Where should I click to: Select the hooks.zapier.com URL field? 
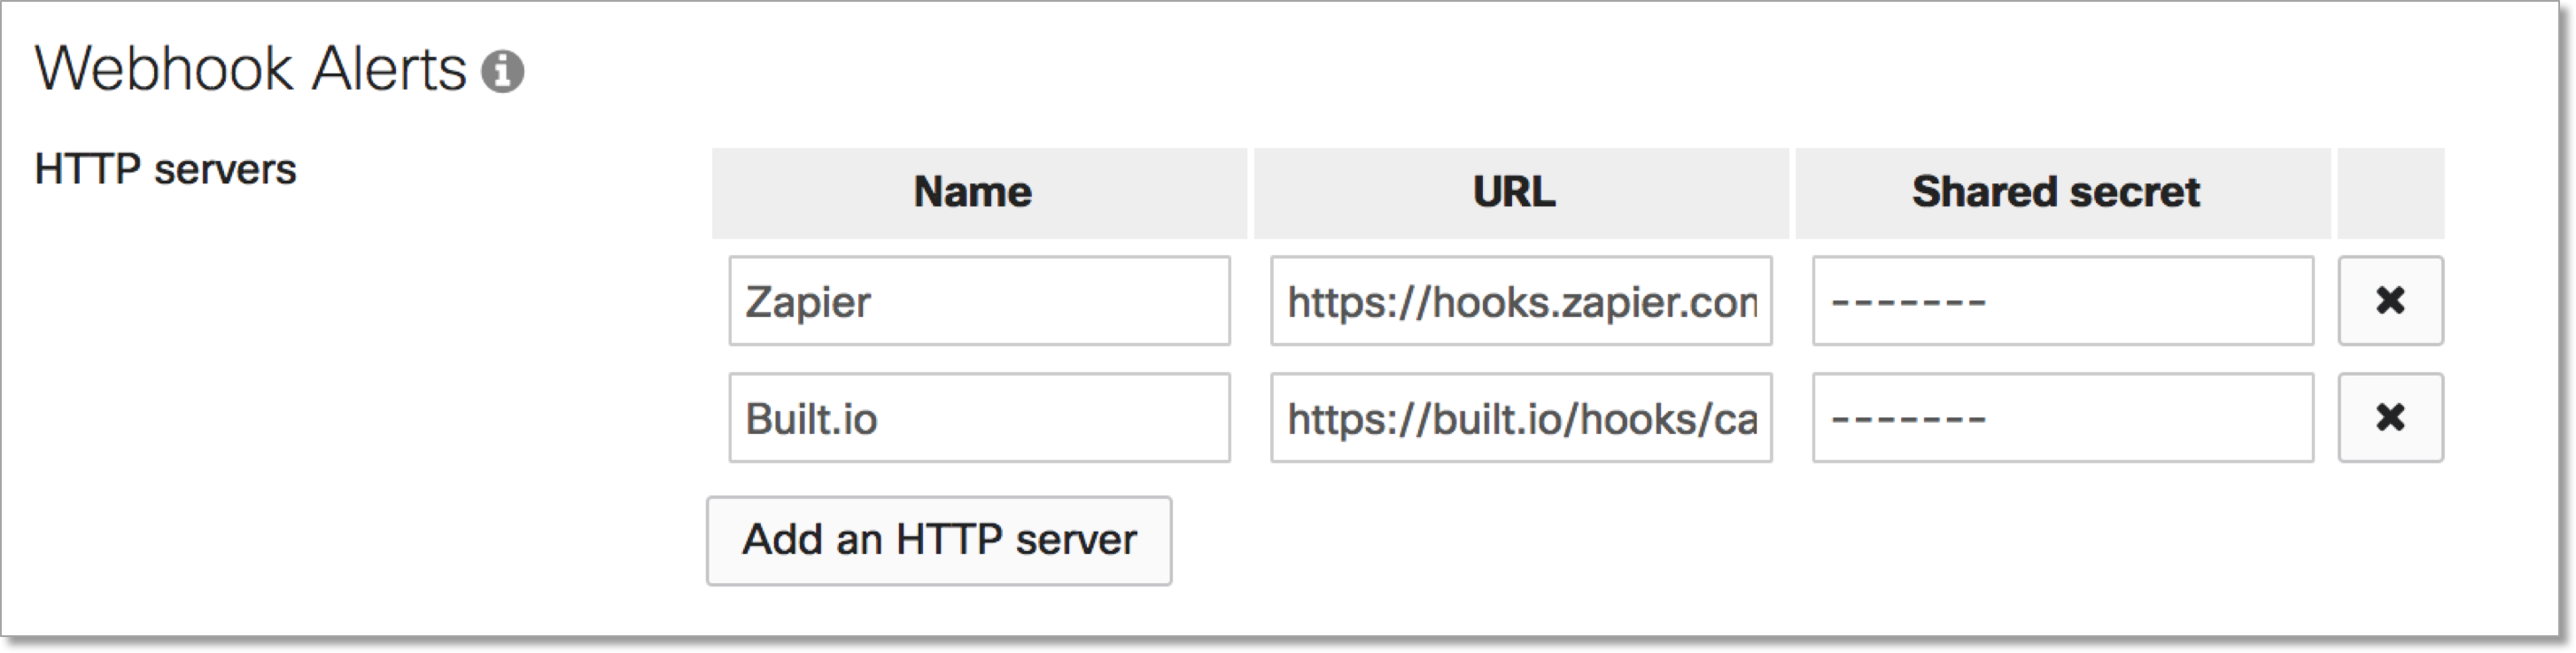(x=1521, y=301)
